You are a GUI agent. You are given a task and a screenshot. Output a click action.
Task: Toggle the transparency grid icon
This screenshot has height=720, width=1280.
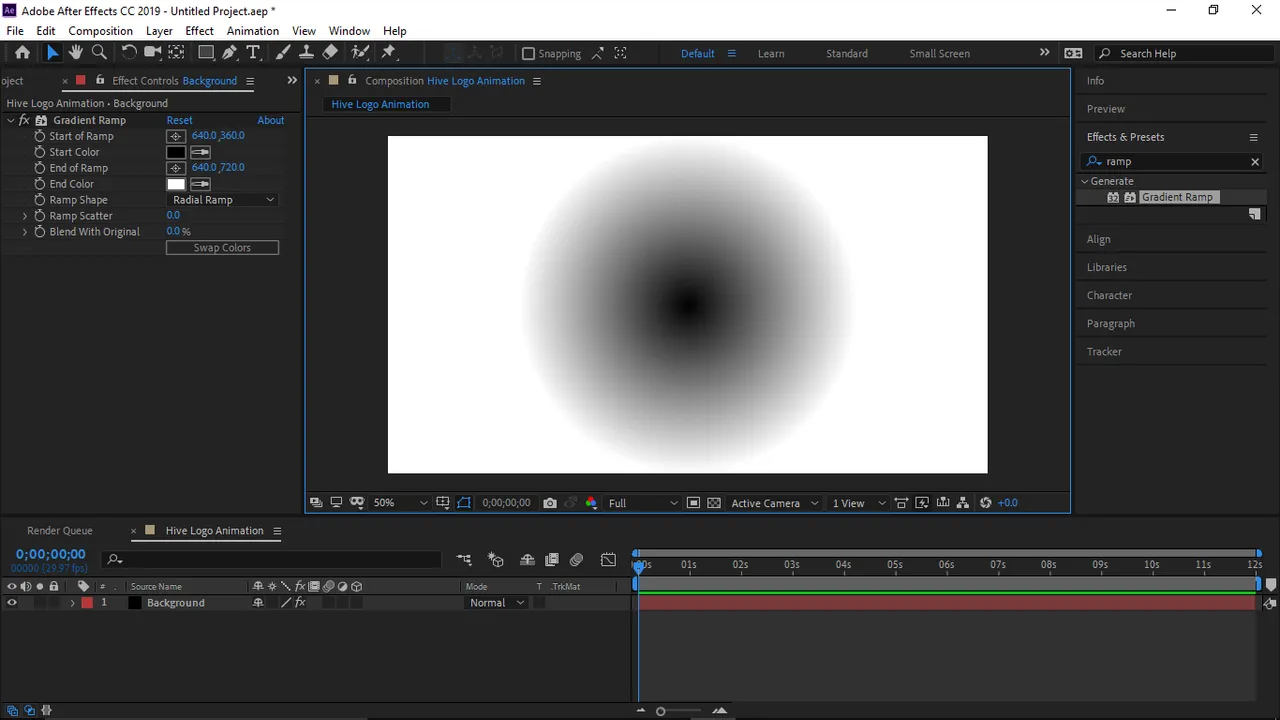(x=714, y=503)
